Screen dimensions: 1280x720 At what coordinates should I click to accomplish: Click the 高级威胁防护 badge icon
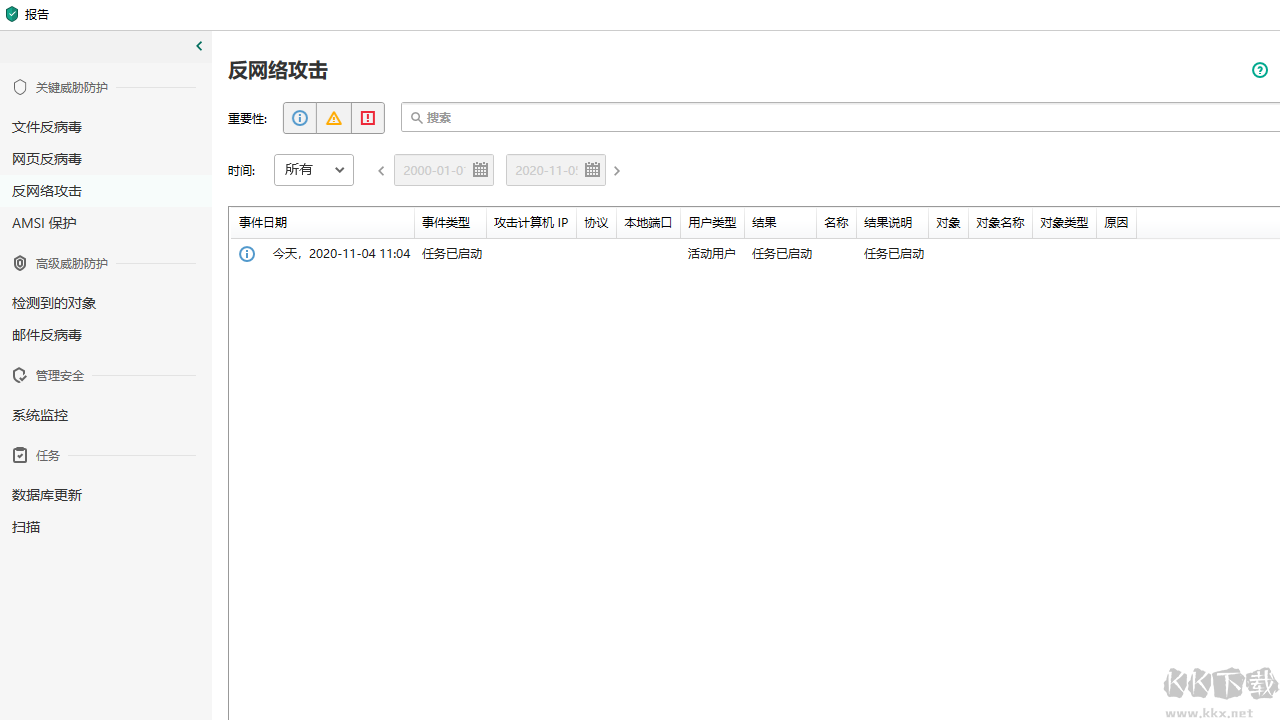pyautogui.click(x=19, y=263)
